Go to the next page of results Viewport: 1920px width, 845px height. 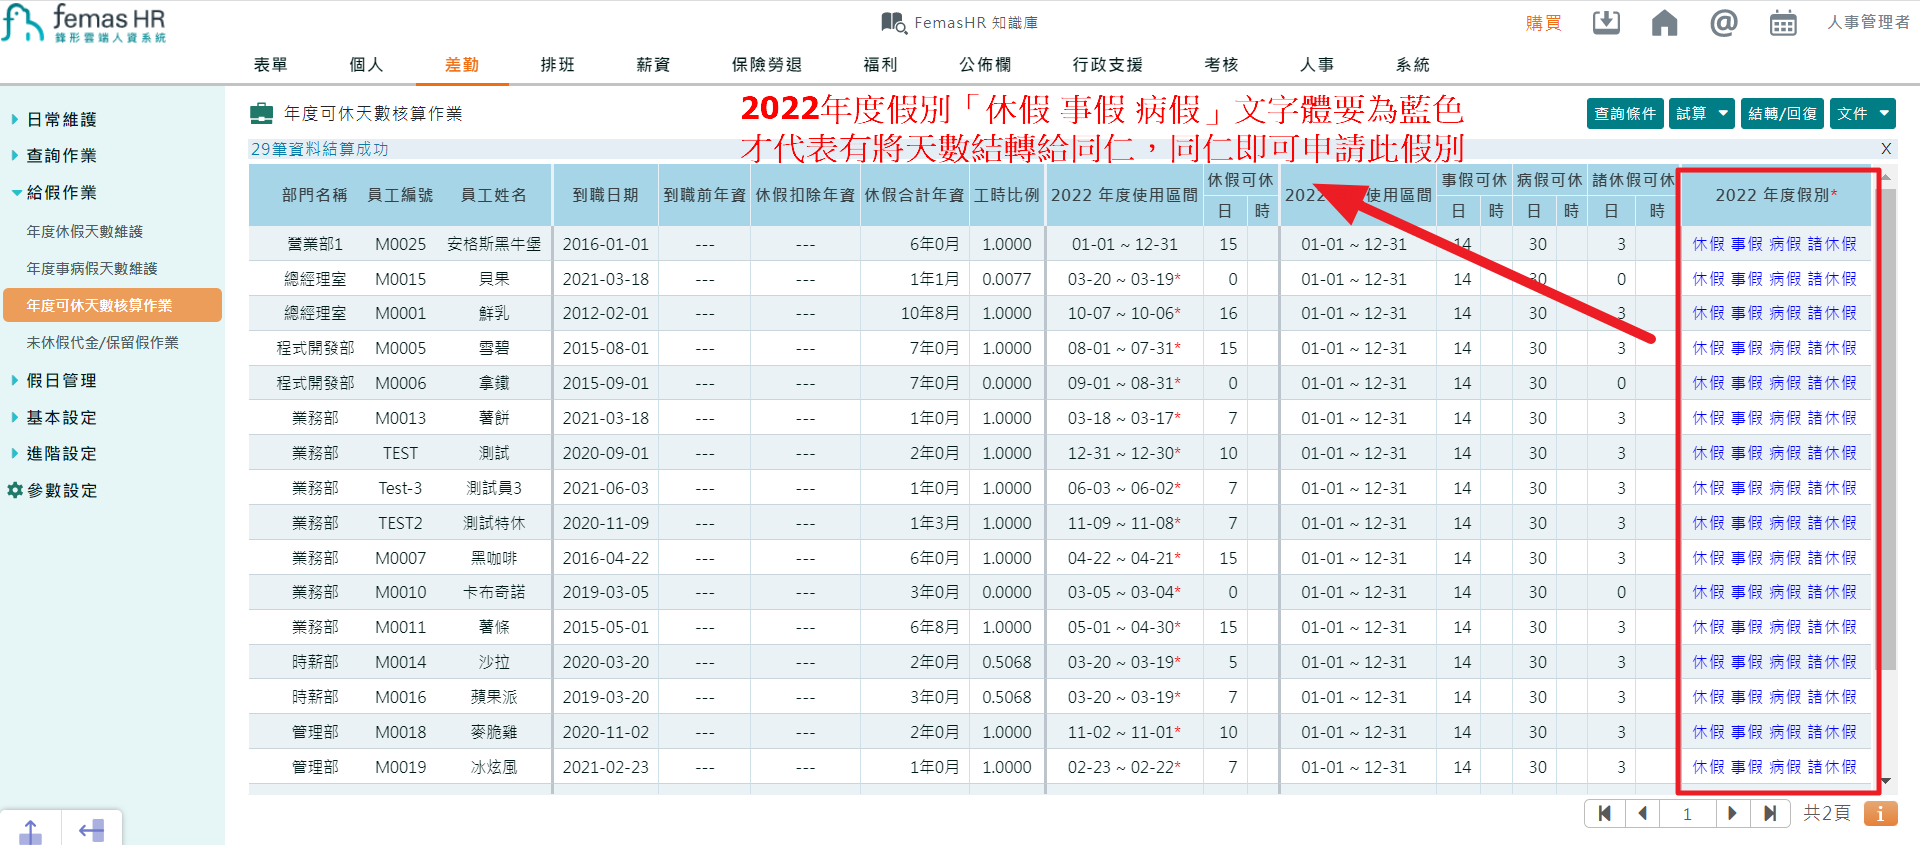[1732, 813]
